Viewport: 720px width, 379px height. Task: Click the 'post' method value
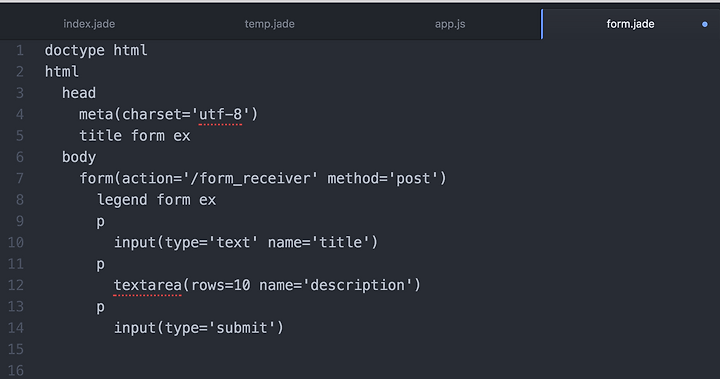tap(413, 178)
